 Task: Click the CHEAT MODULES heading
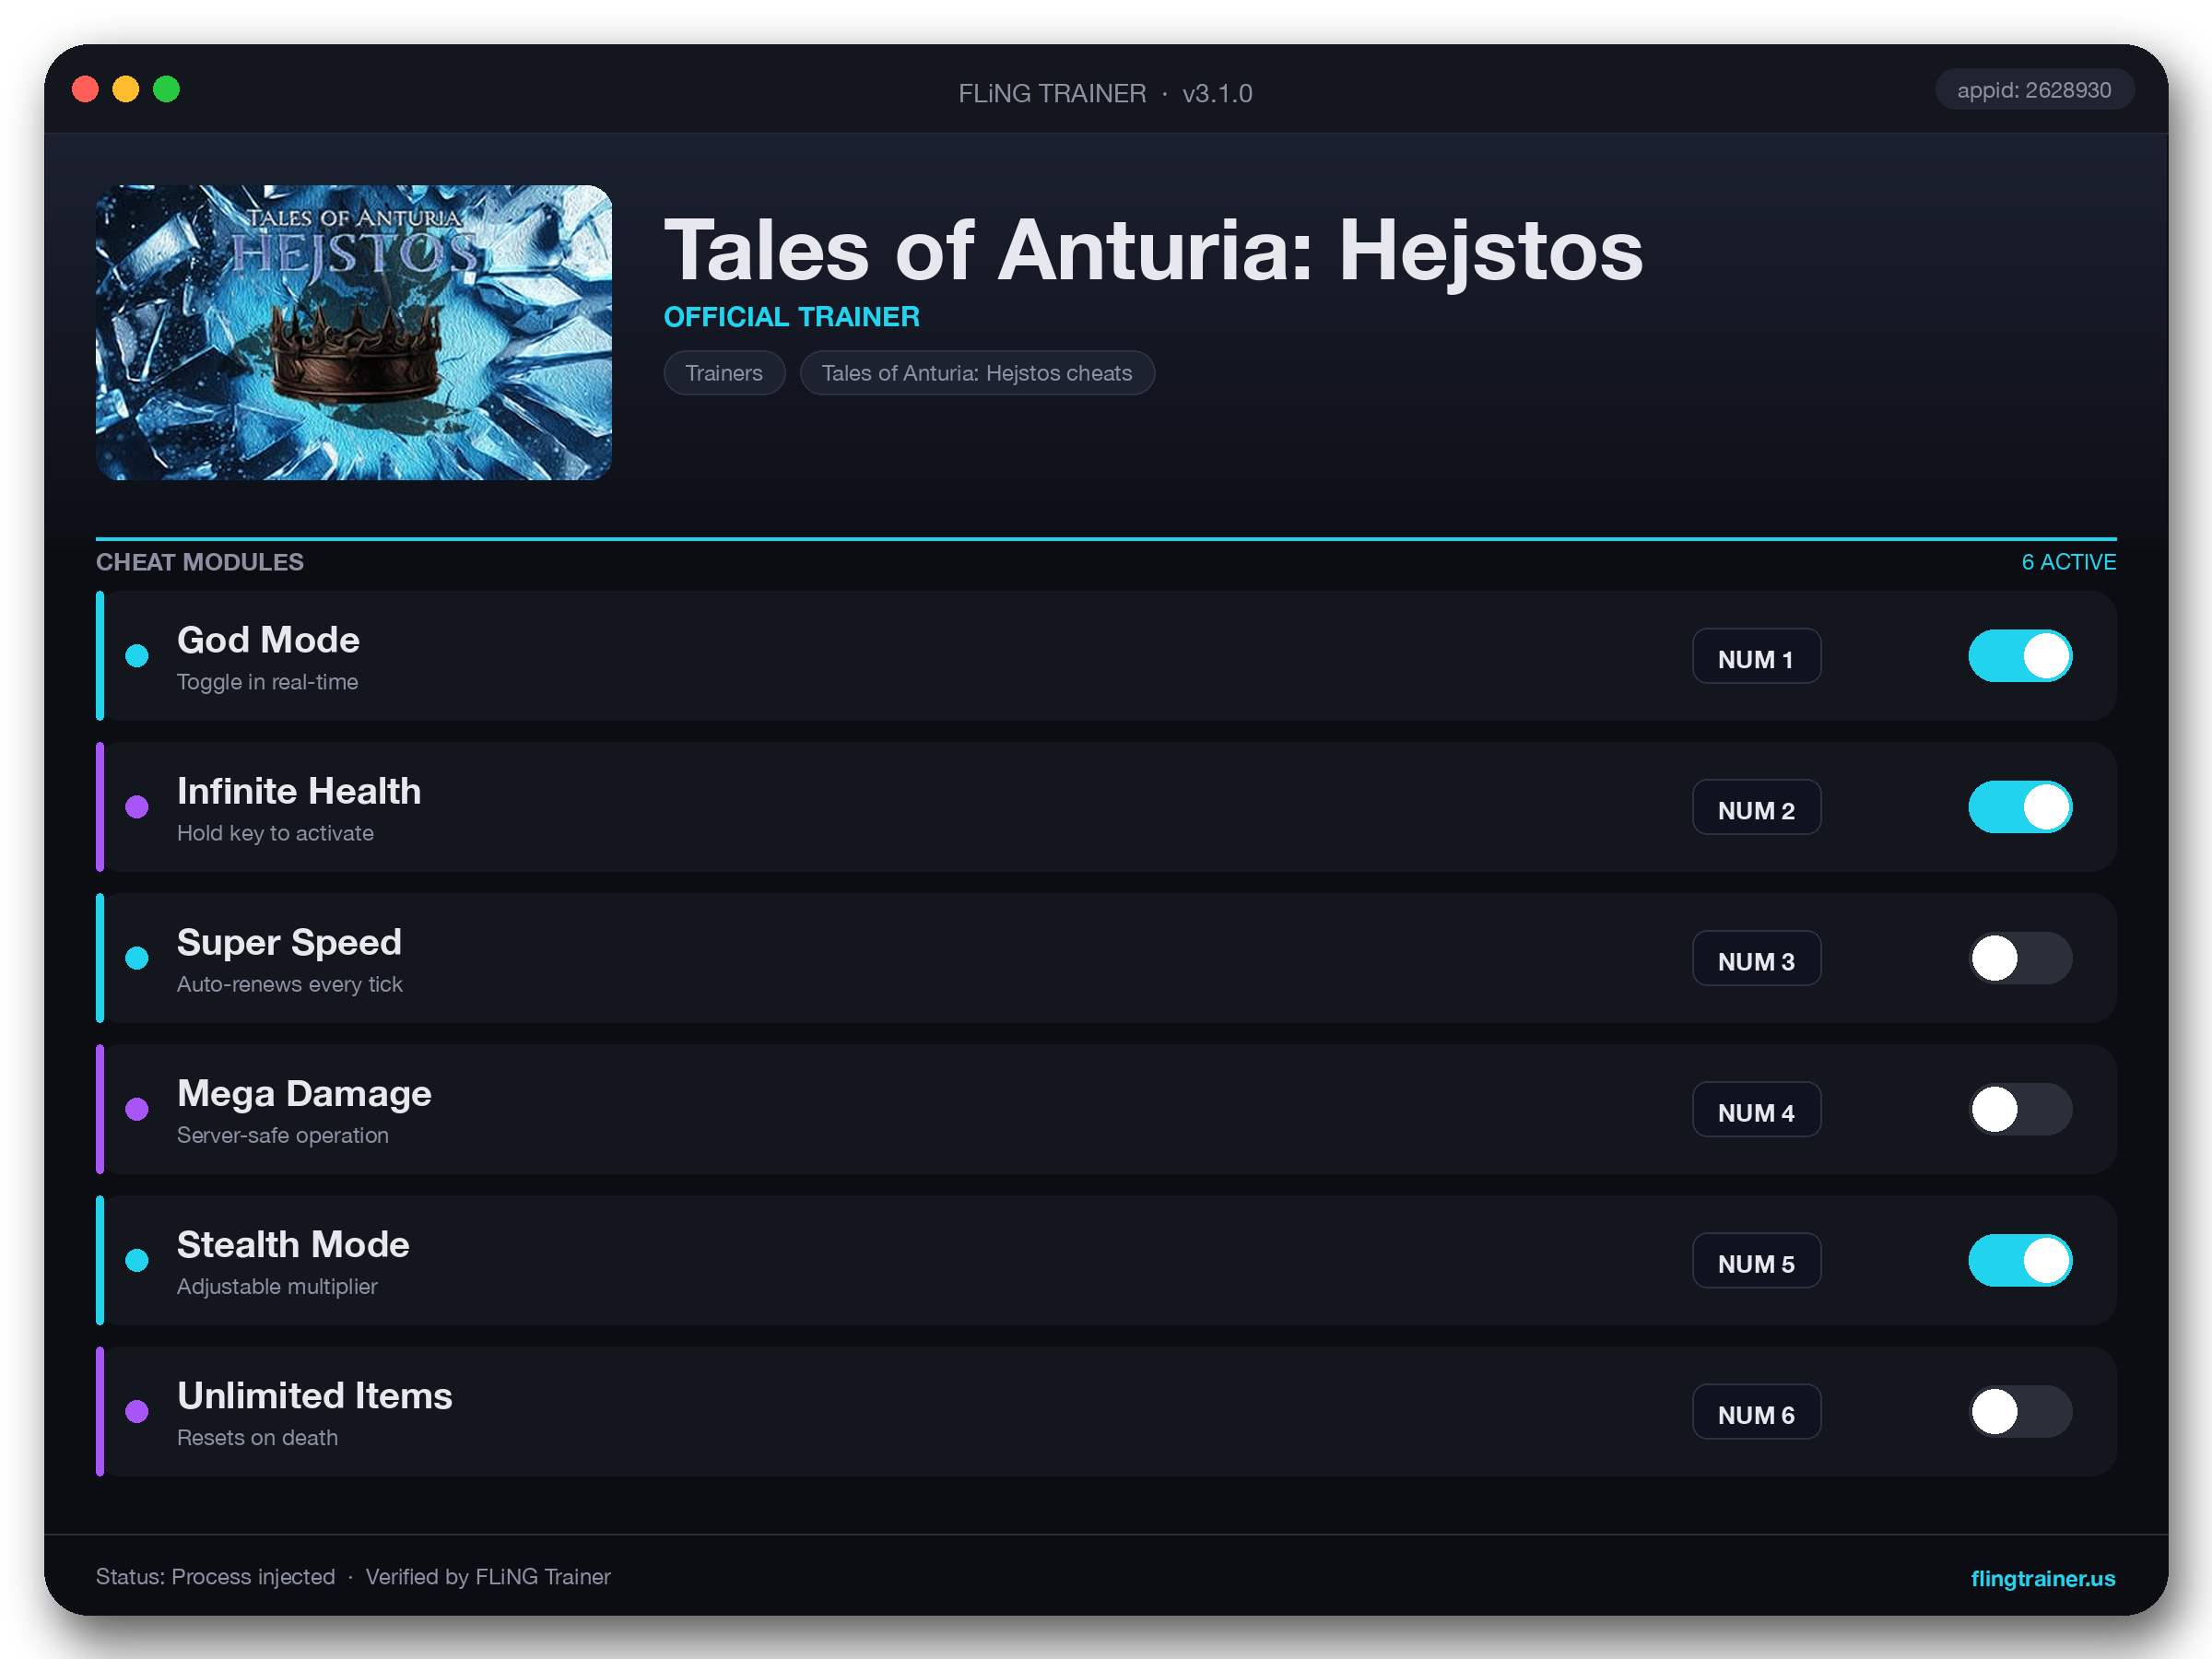click(x=200, y=562)
